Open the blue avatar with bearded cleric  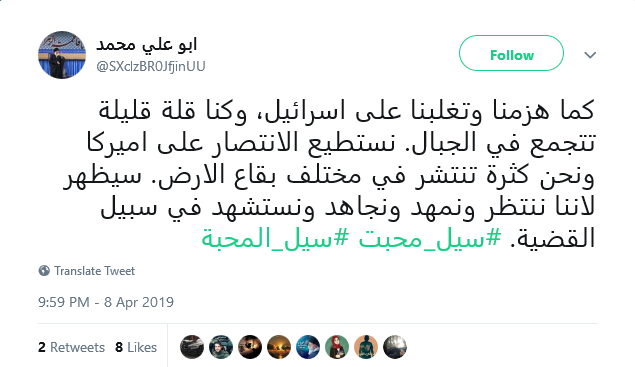tap(308, 347)
